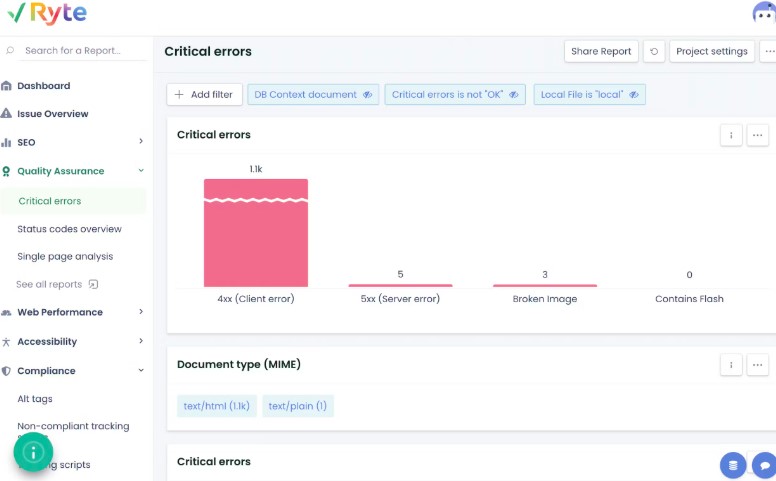Toggle eye on Critical errors not OK filter
Image resolution: width=776 pixels, height=481 pixels.
pyautogui.click(x=514, y=95)
